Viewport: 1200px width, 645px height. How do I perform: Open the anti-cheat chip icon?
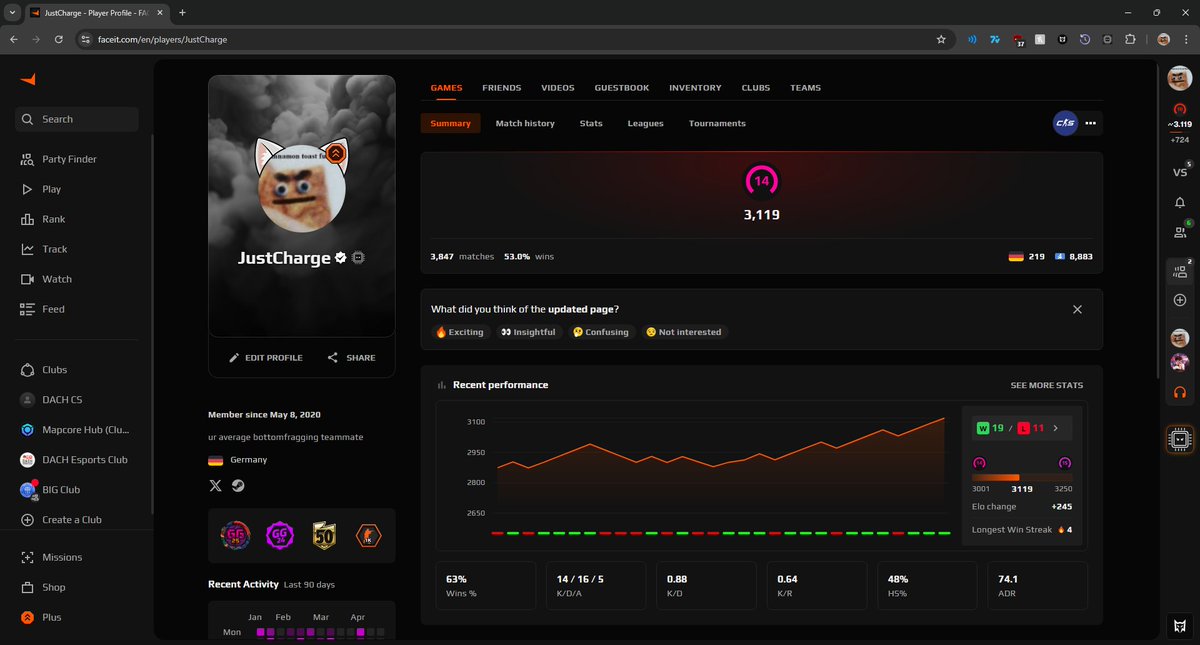[x=1180, y=439]
